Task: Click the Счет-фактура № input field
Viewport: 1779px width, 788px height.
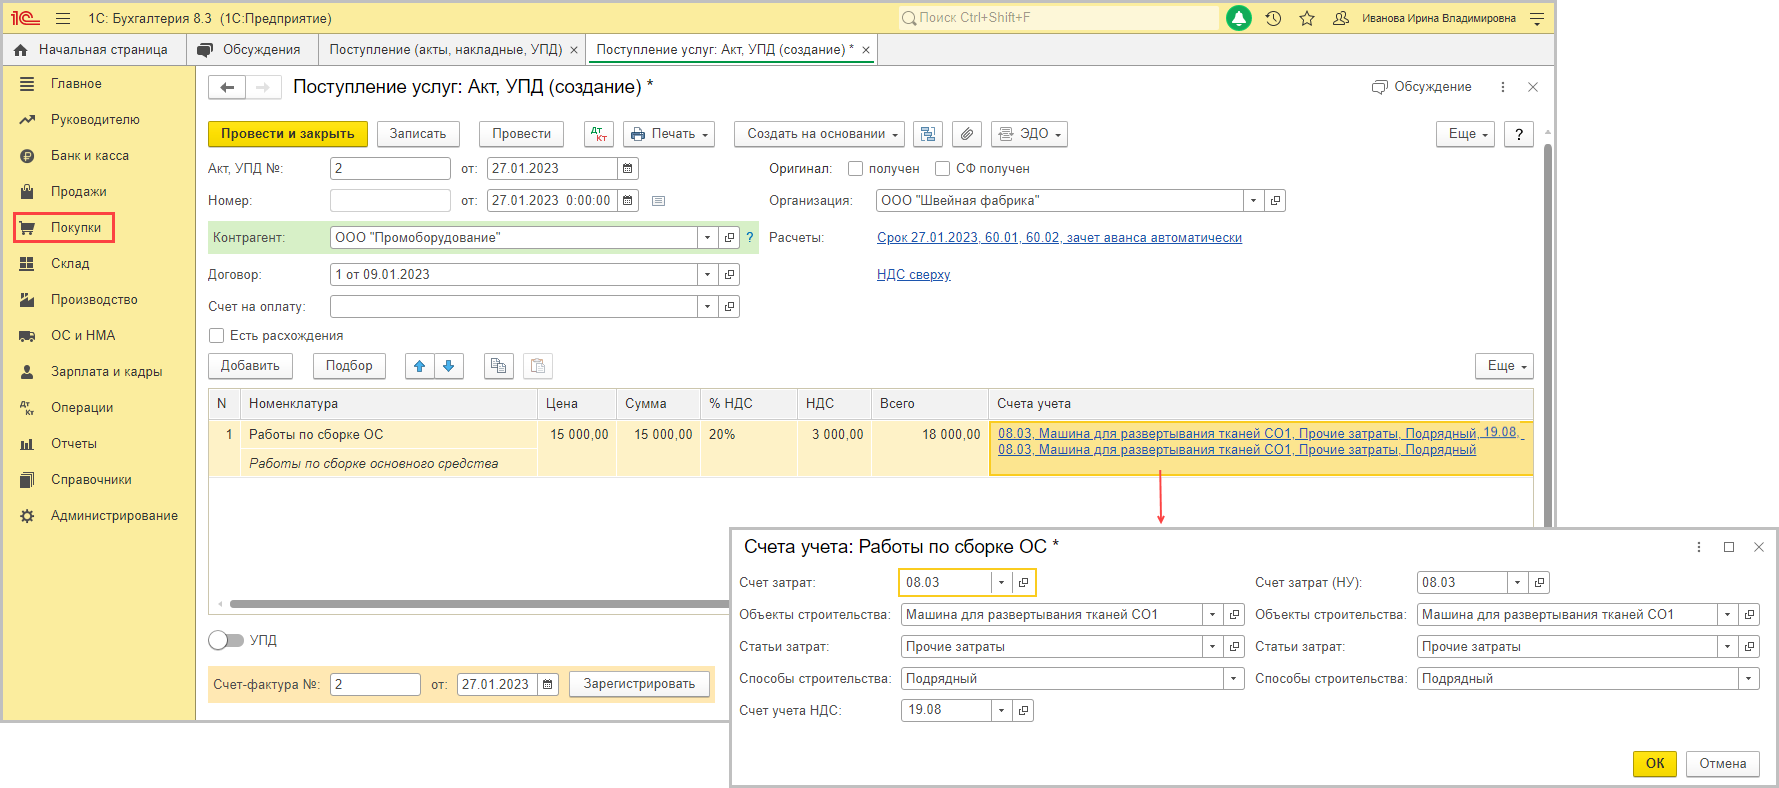Action: coord(375,685)
